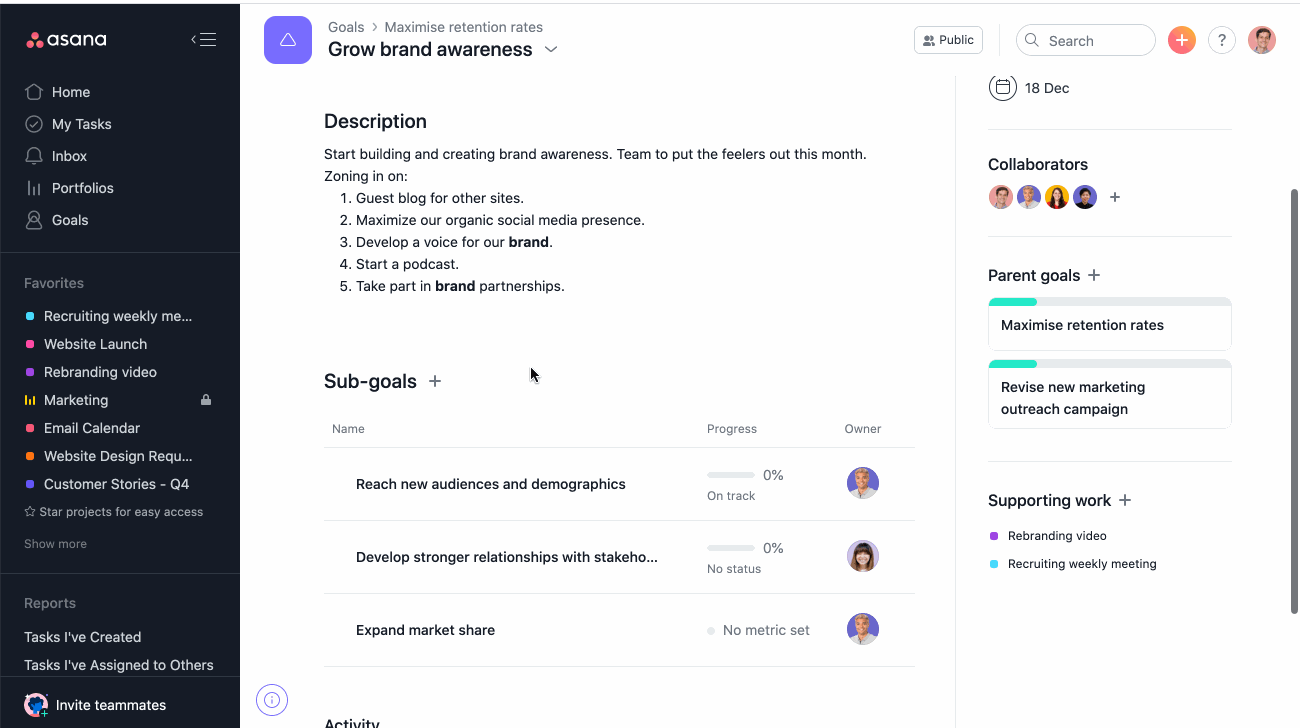Expand Show more favorites
Image resolution: width=1300 pixels, height=728 pixels.
click(x=55, y=544)
